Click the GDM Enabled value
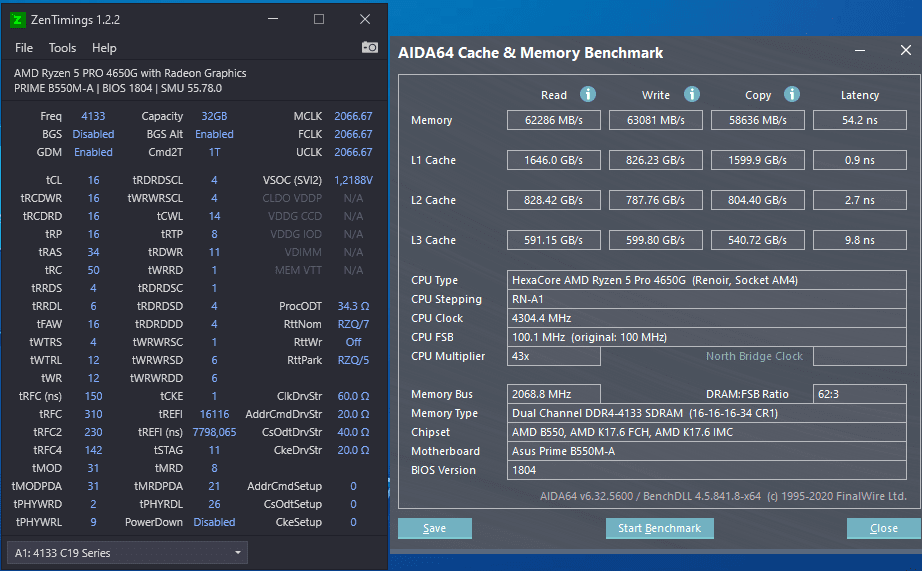Image resolution: width=922 pixels, height=571 pixels. click(x=93, y=152)
